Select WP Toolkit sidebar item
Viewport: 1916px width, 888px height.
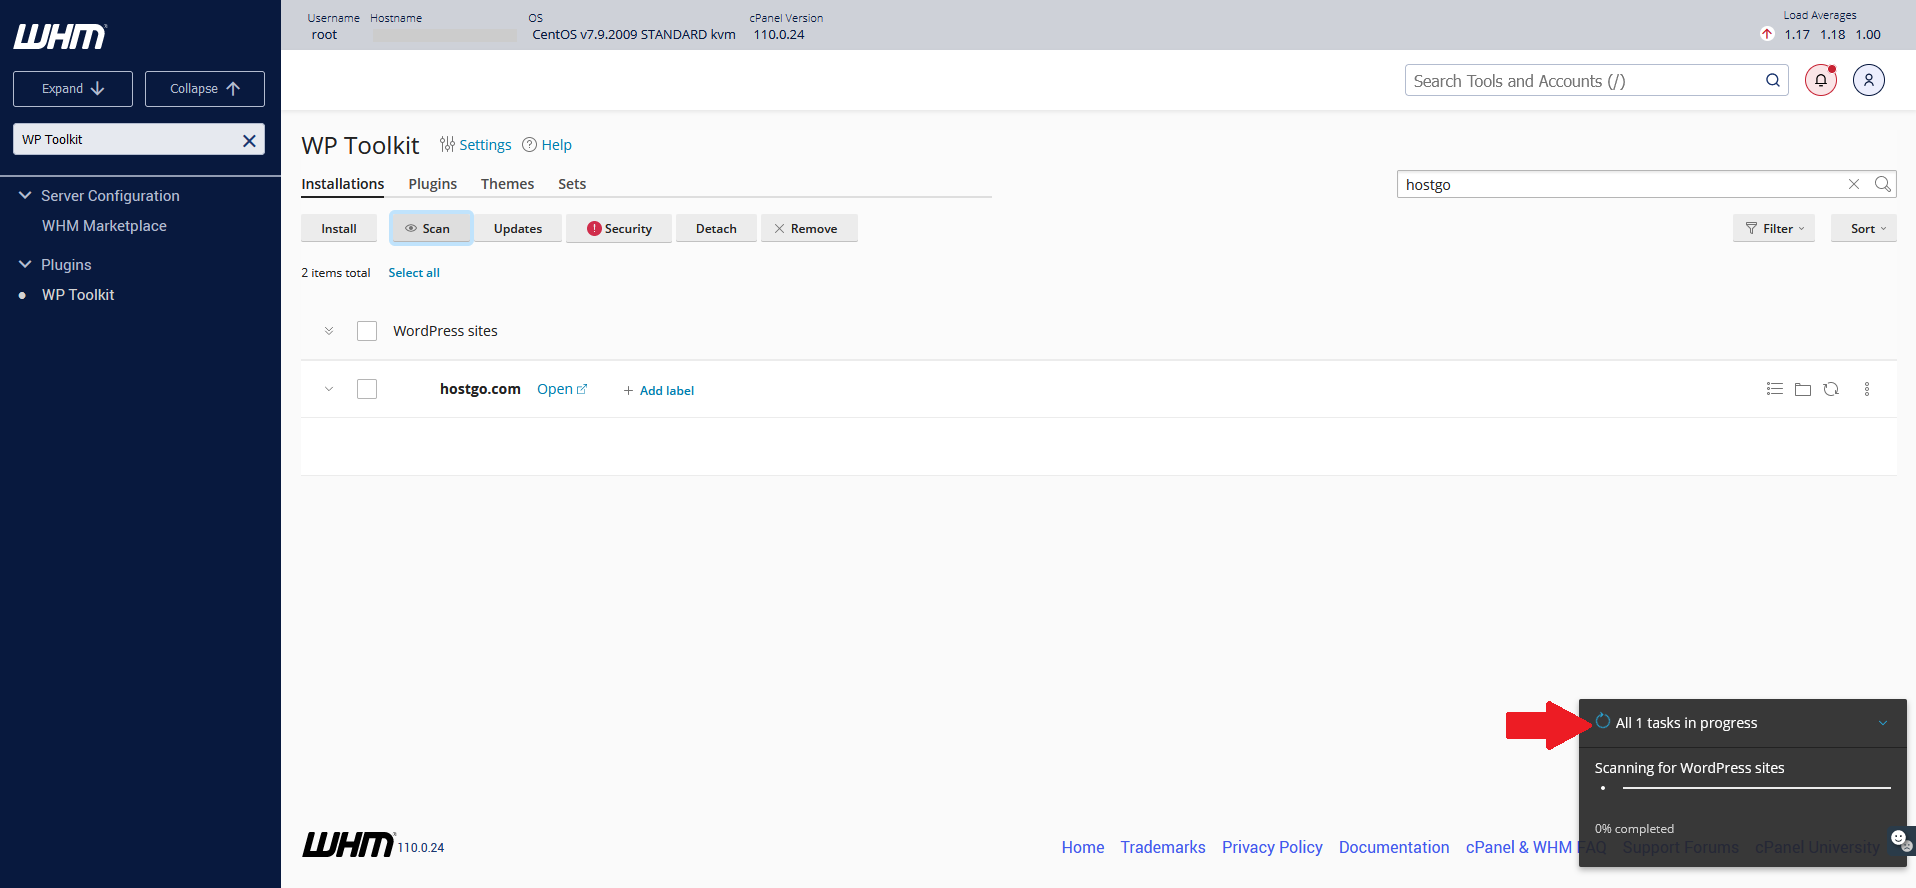[78, 295]
